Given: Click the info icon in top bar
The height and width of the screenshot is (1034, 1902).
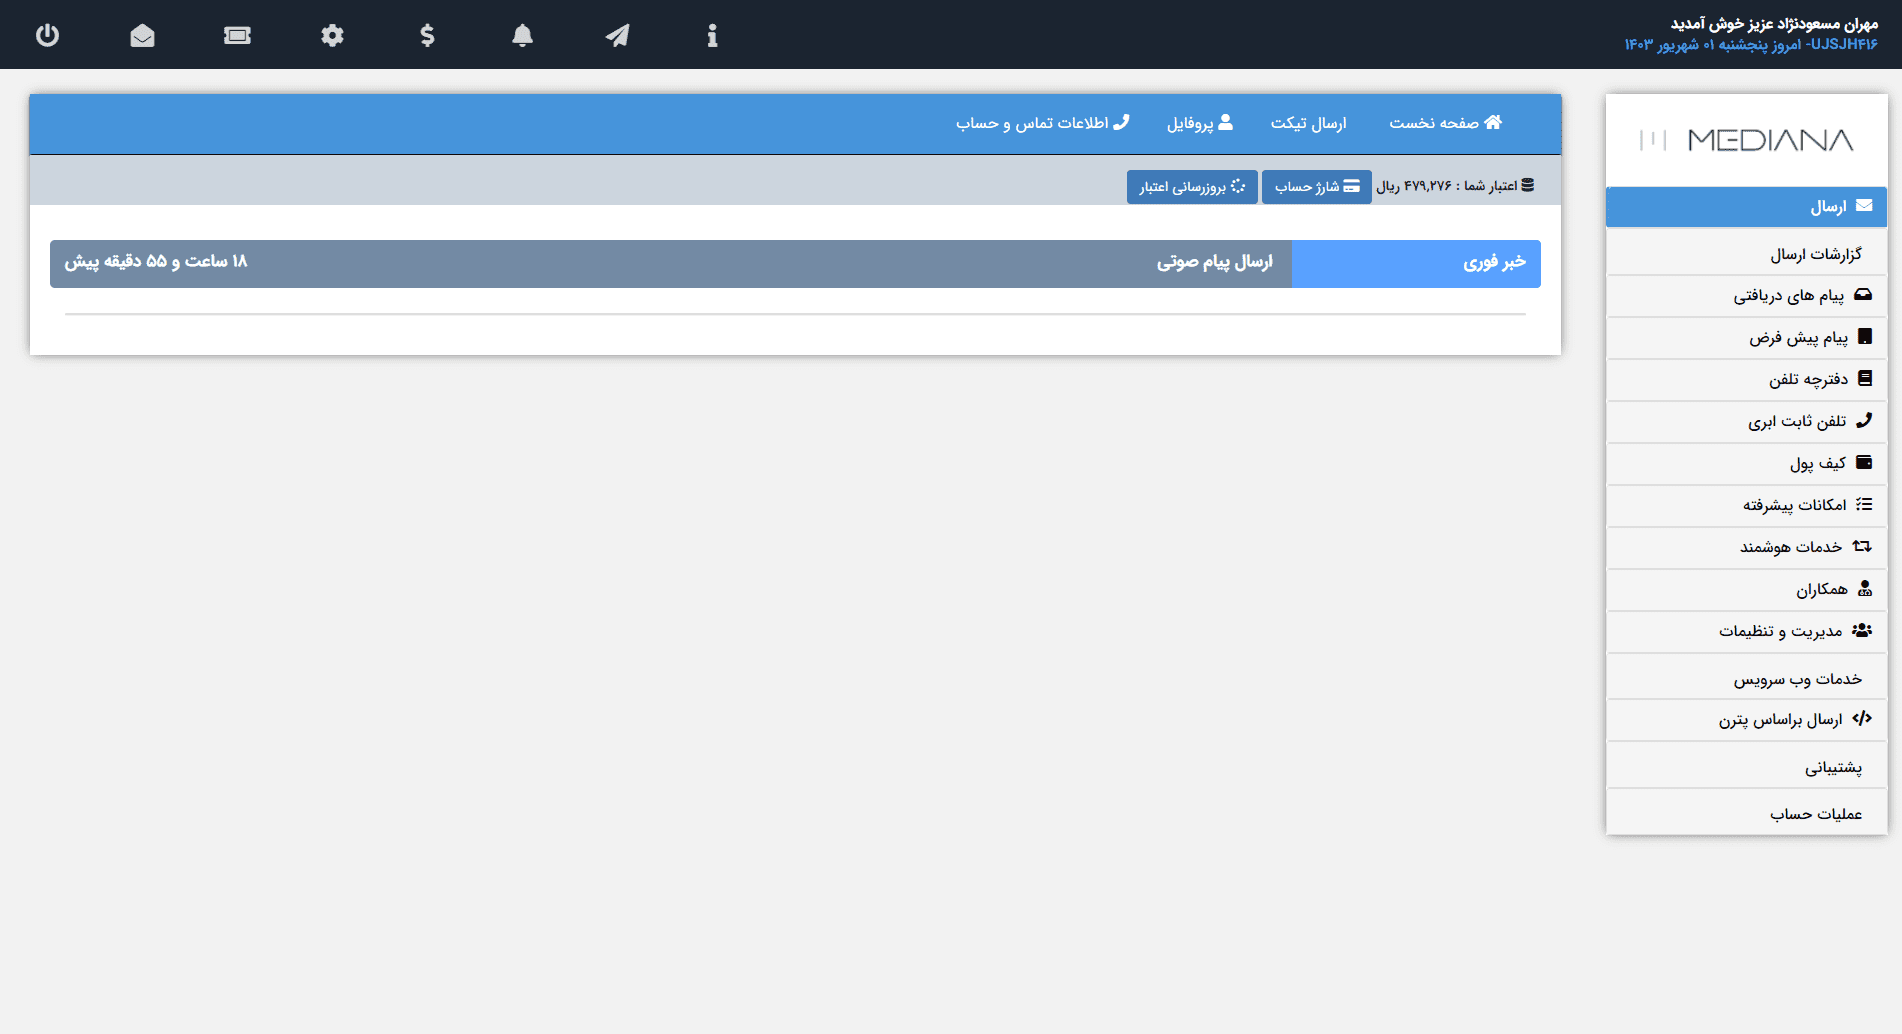Looking at the screenshot, I should [712, 36].
